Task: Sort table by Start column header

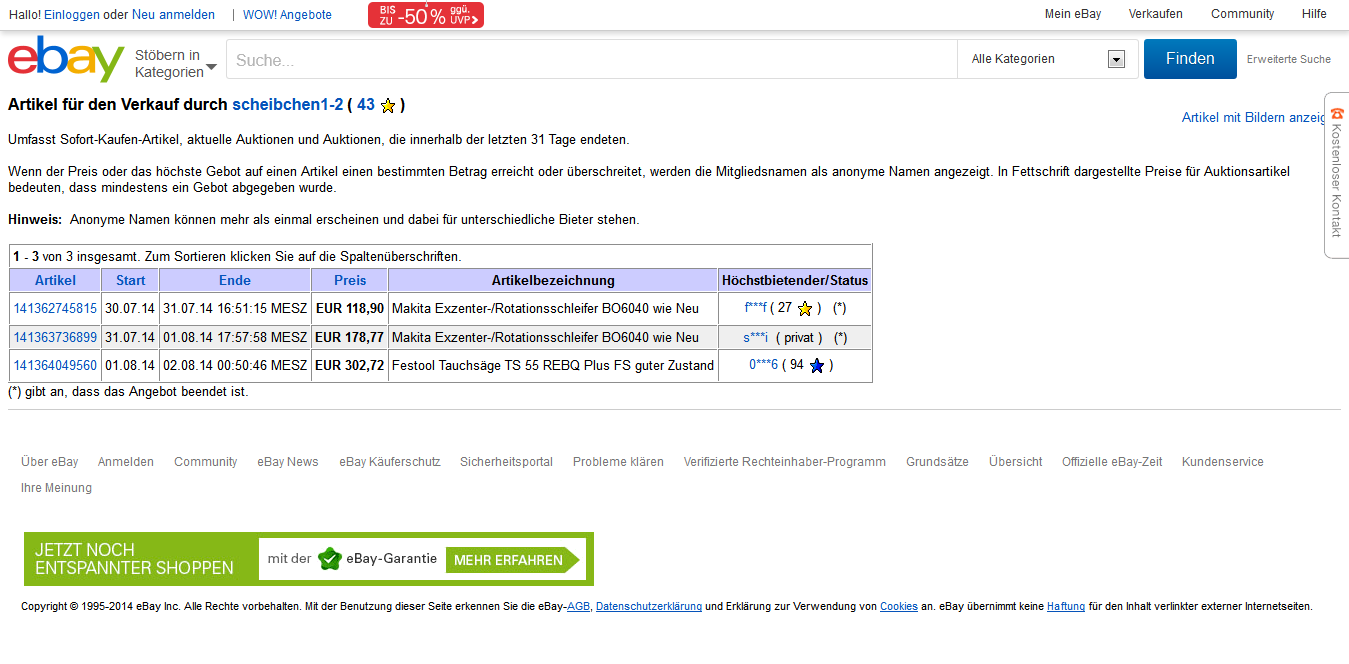Action: coord(130,280)
